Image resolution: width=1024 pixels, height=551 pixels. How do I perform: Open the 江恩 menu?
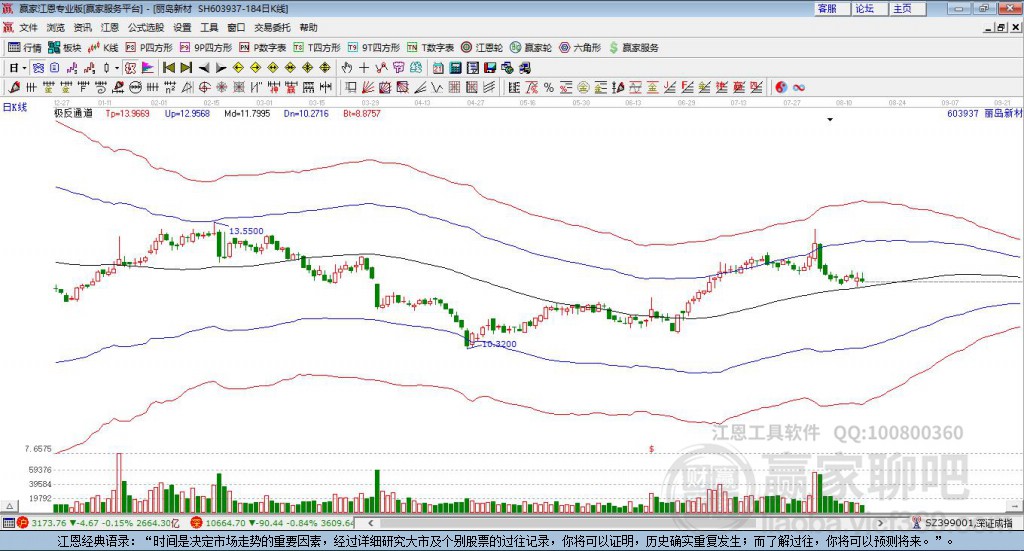110,27
